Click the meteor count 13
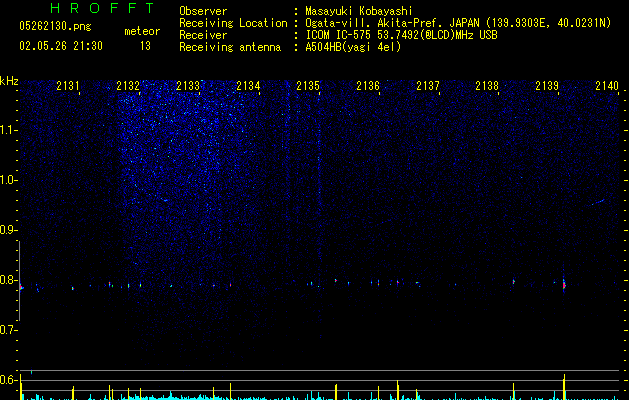The image size is (629, 400). [145, 46]
